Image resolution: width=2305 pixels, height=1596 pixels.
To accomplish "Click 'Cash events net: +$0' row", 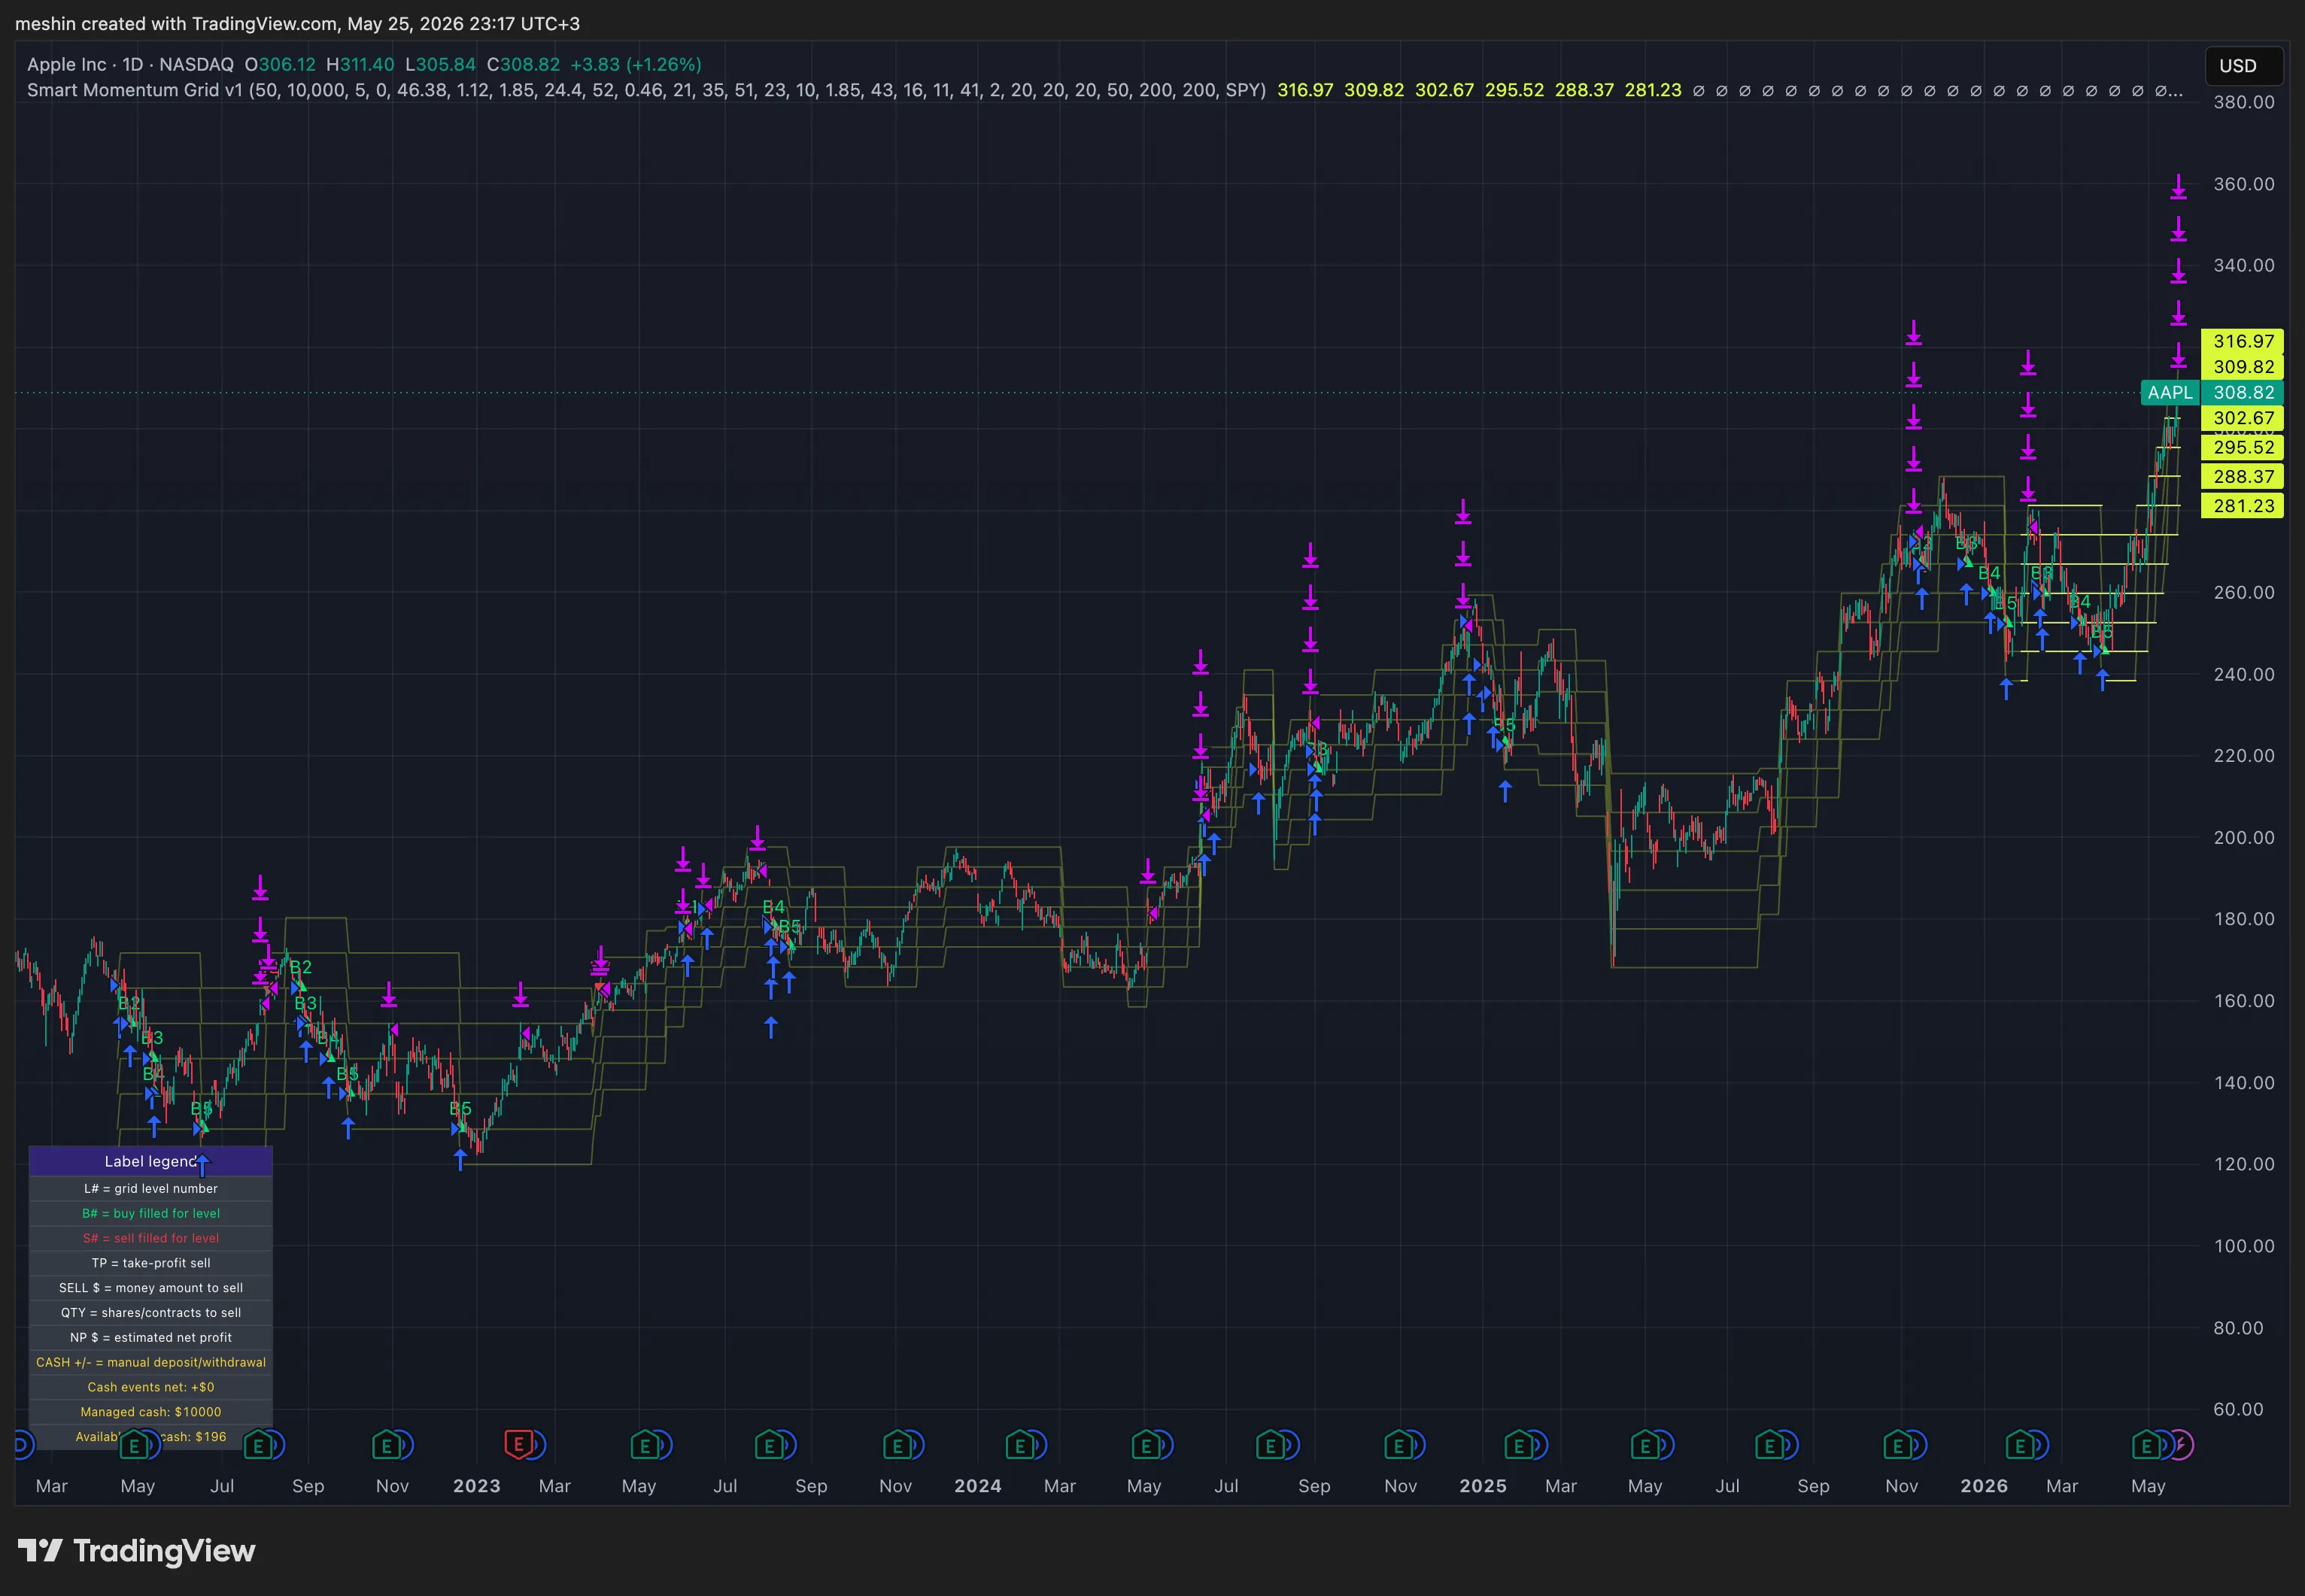I will tap(151, 1387).
